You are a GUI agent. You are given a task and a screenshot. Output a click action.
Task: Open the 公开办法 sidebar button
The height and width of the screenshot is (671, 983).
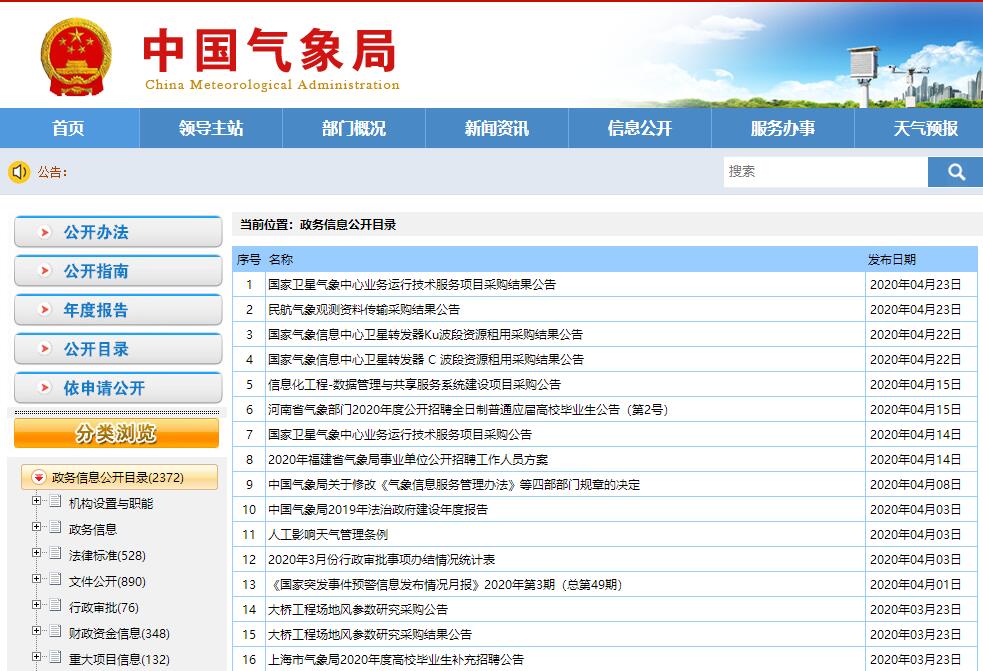click(118, 232)
